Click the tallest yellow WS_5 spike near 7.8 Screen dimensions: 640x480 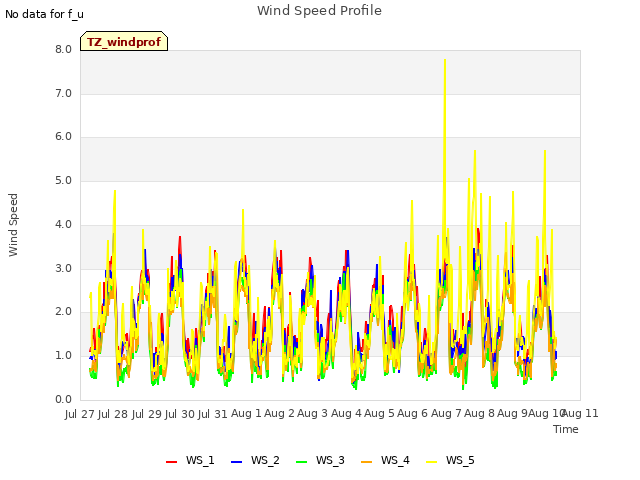coord(445,60)
